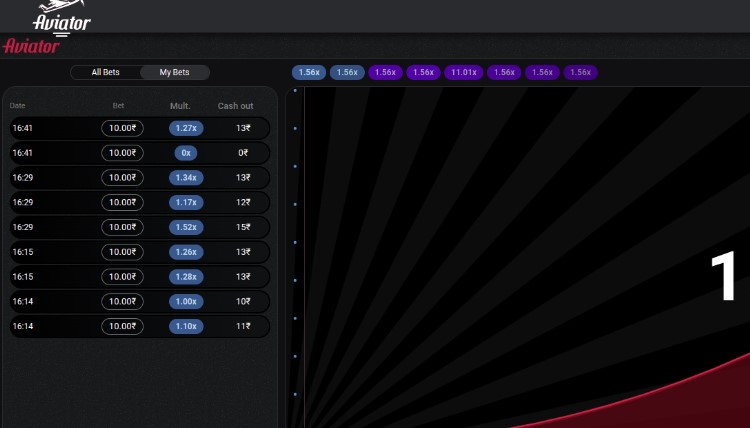Select the purple 1.56x pill right of 11.01x
The height and width of the screenshot is (428, 750).
pyautogui.click(x=504, y=72)
